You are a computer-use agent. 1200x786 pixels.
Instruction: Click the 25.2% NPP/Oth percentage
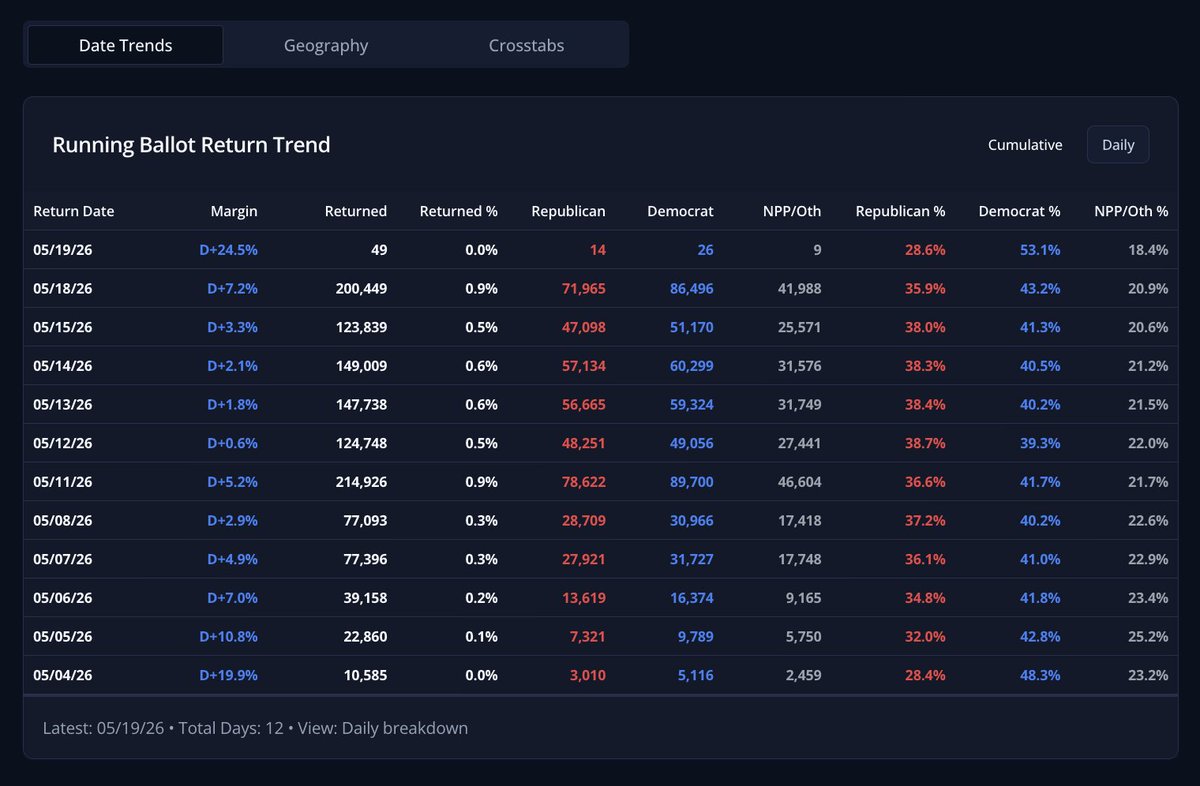1148,636
